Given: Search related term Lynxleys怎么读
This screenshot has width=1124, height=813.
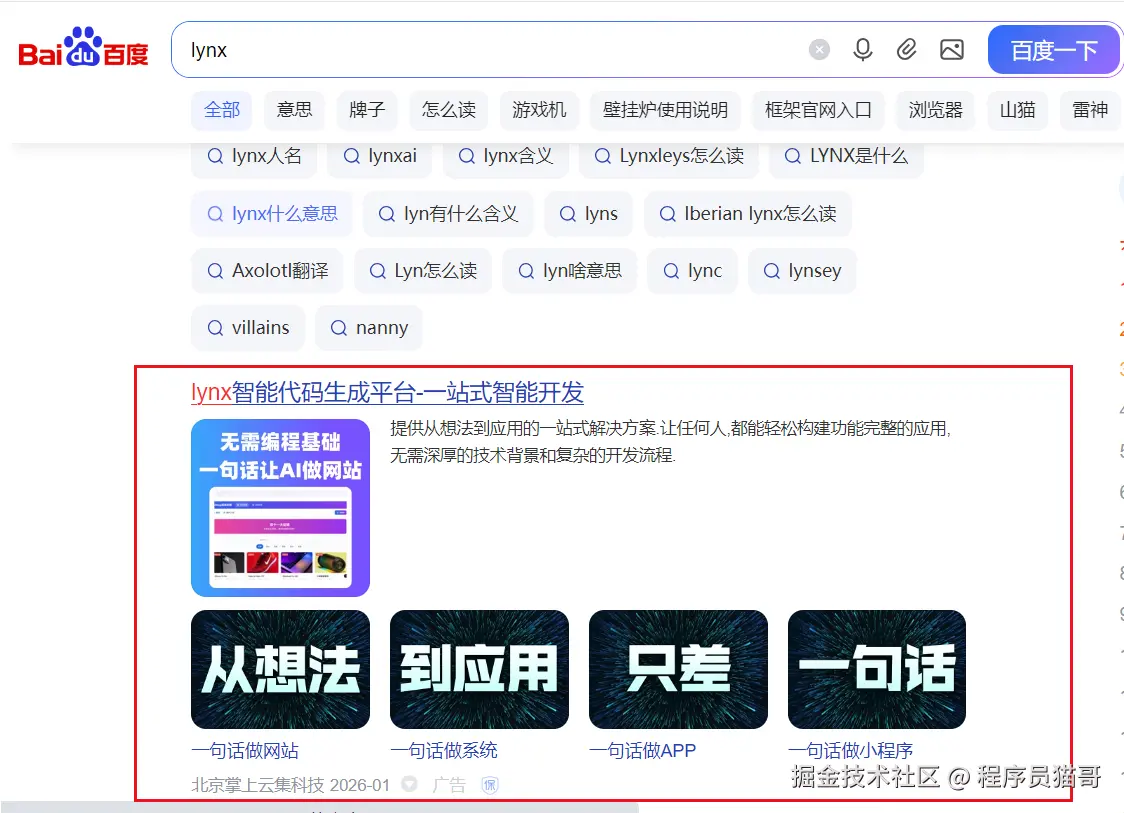Looking at the screenshot, I should pyautogui.click(x=669, y=156).
